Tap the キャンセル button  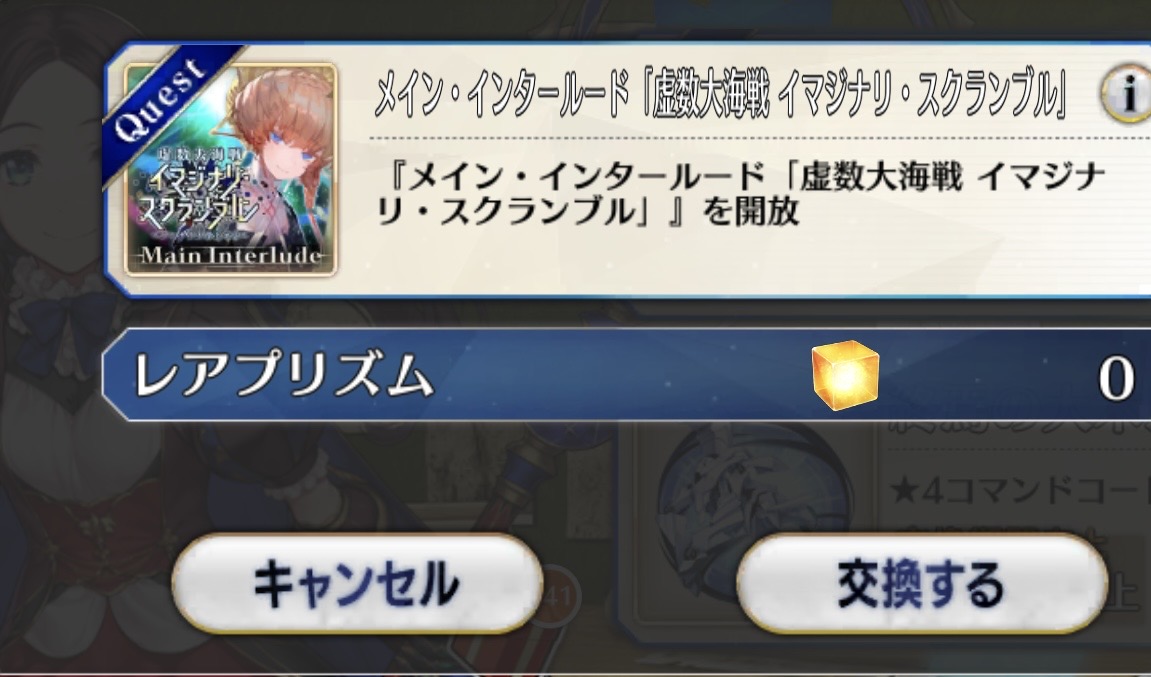click(357, 584)
